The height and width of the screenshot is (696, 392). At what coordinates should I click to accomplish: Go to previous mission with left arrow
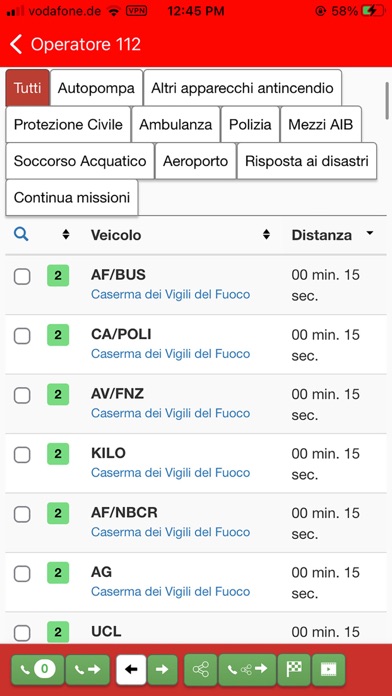tap(131, 669)
